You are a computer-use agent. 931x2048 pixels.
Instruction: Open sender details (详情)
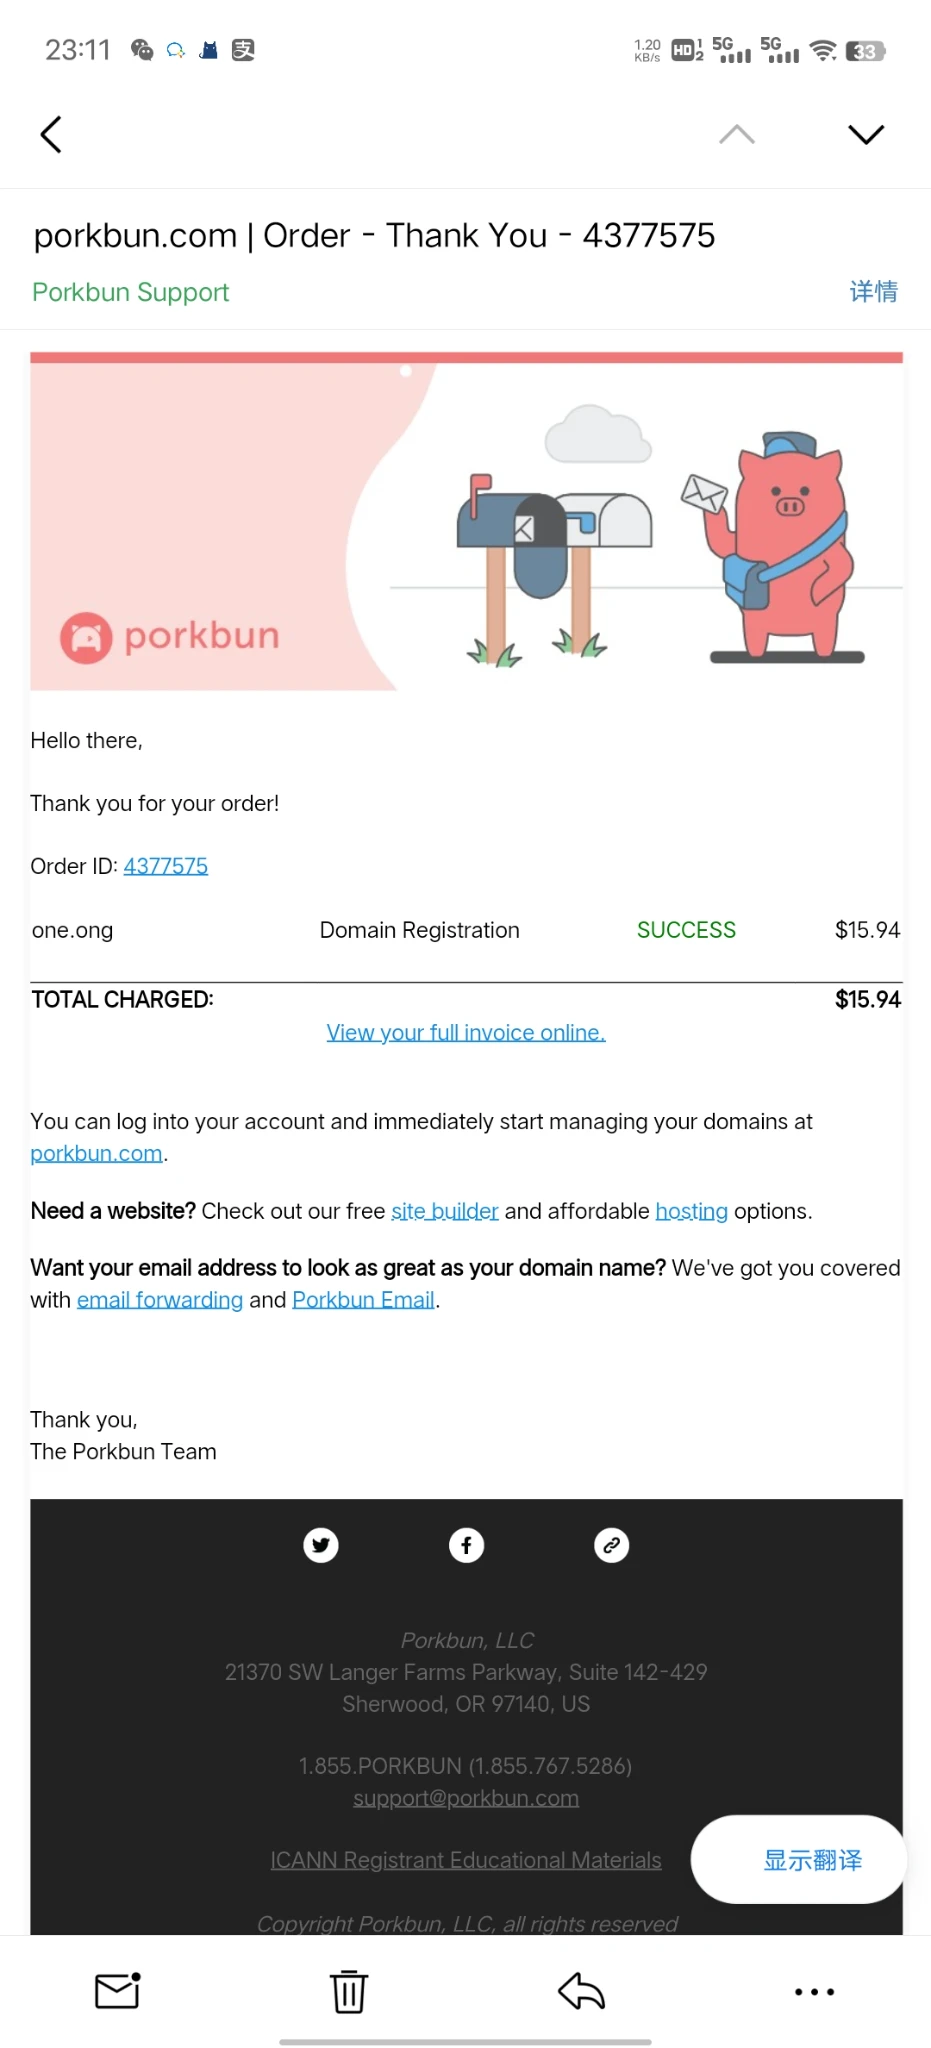click(x=873, y=292)
